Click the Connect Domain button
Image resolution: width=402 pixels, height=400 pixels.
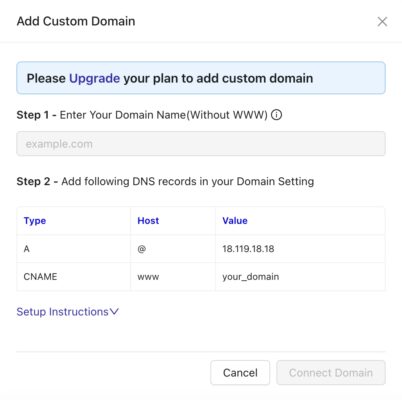click(331, 373)
